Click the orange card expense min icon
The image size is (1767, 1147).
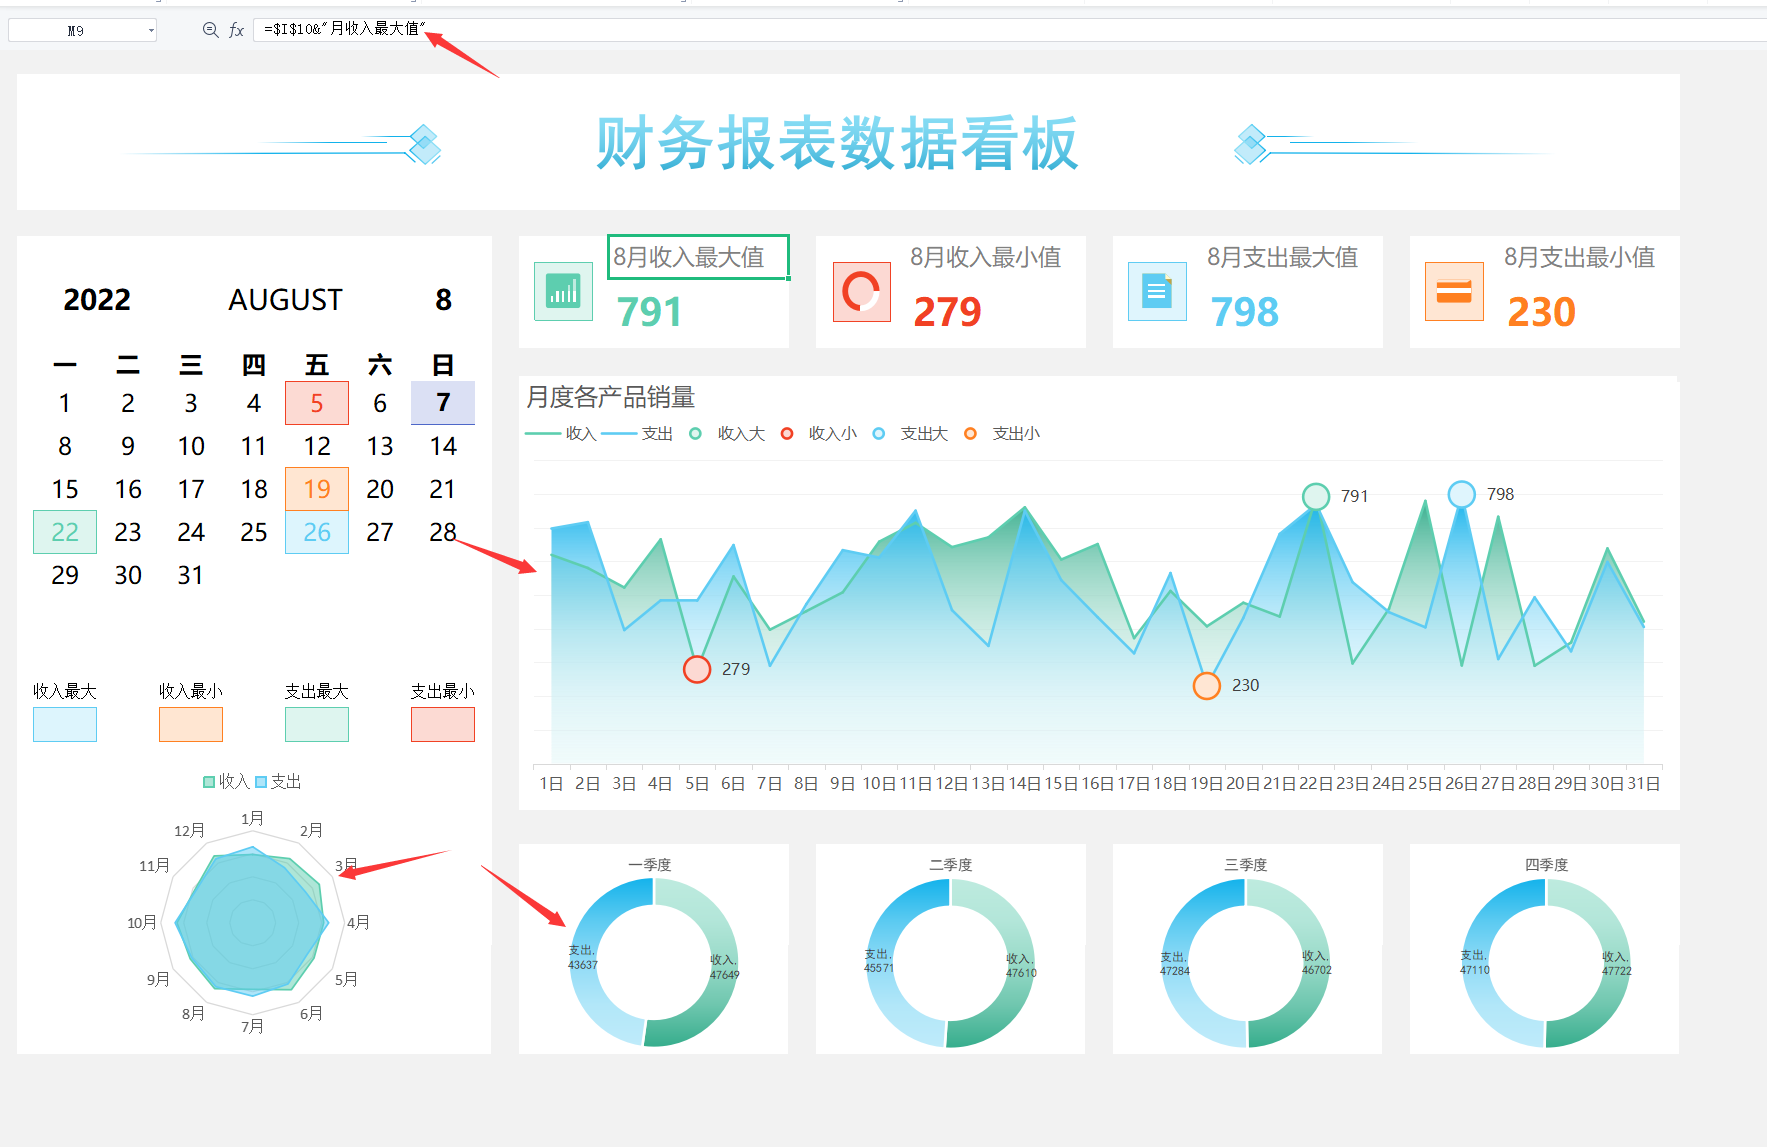pos(1454,291)
